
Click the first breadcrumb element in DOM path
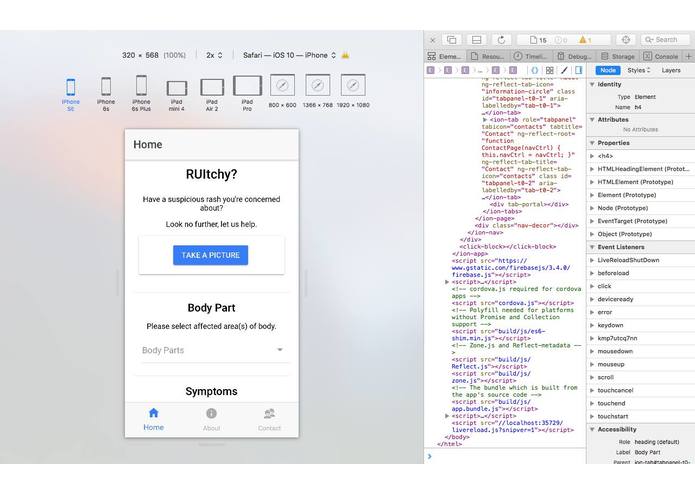click(431, 70)
